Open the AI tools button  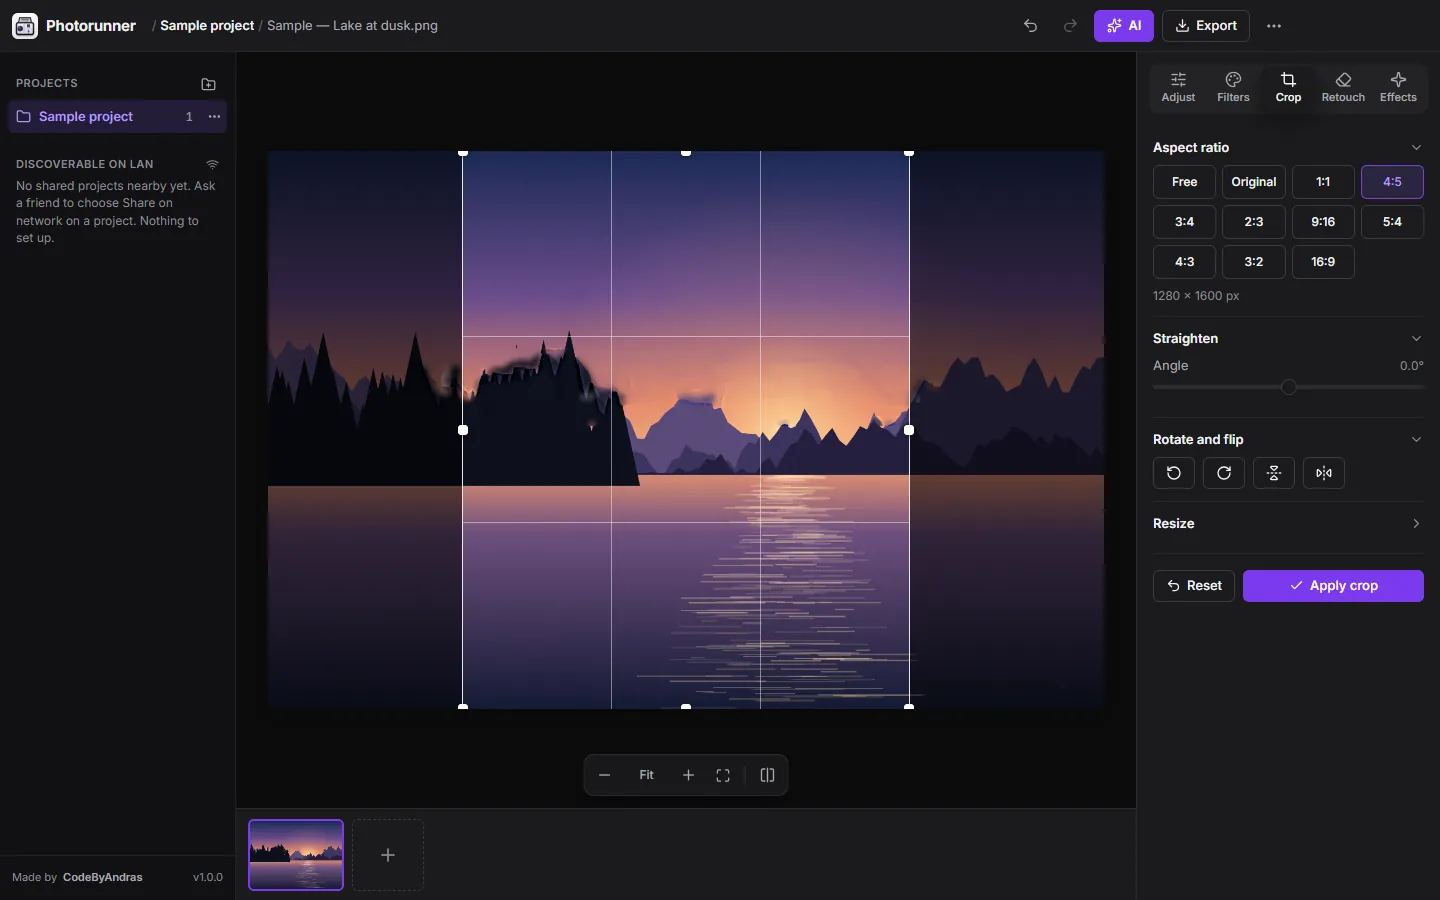1124,26
